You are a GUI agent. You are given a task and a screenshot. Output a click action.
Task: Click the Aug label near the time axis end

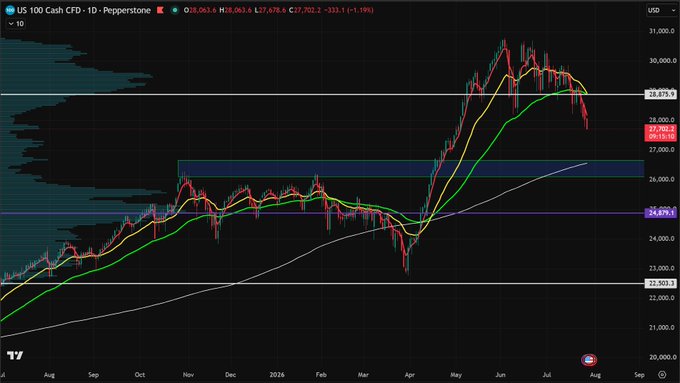[595, 374]
